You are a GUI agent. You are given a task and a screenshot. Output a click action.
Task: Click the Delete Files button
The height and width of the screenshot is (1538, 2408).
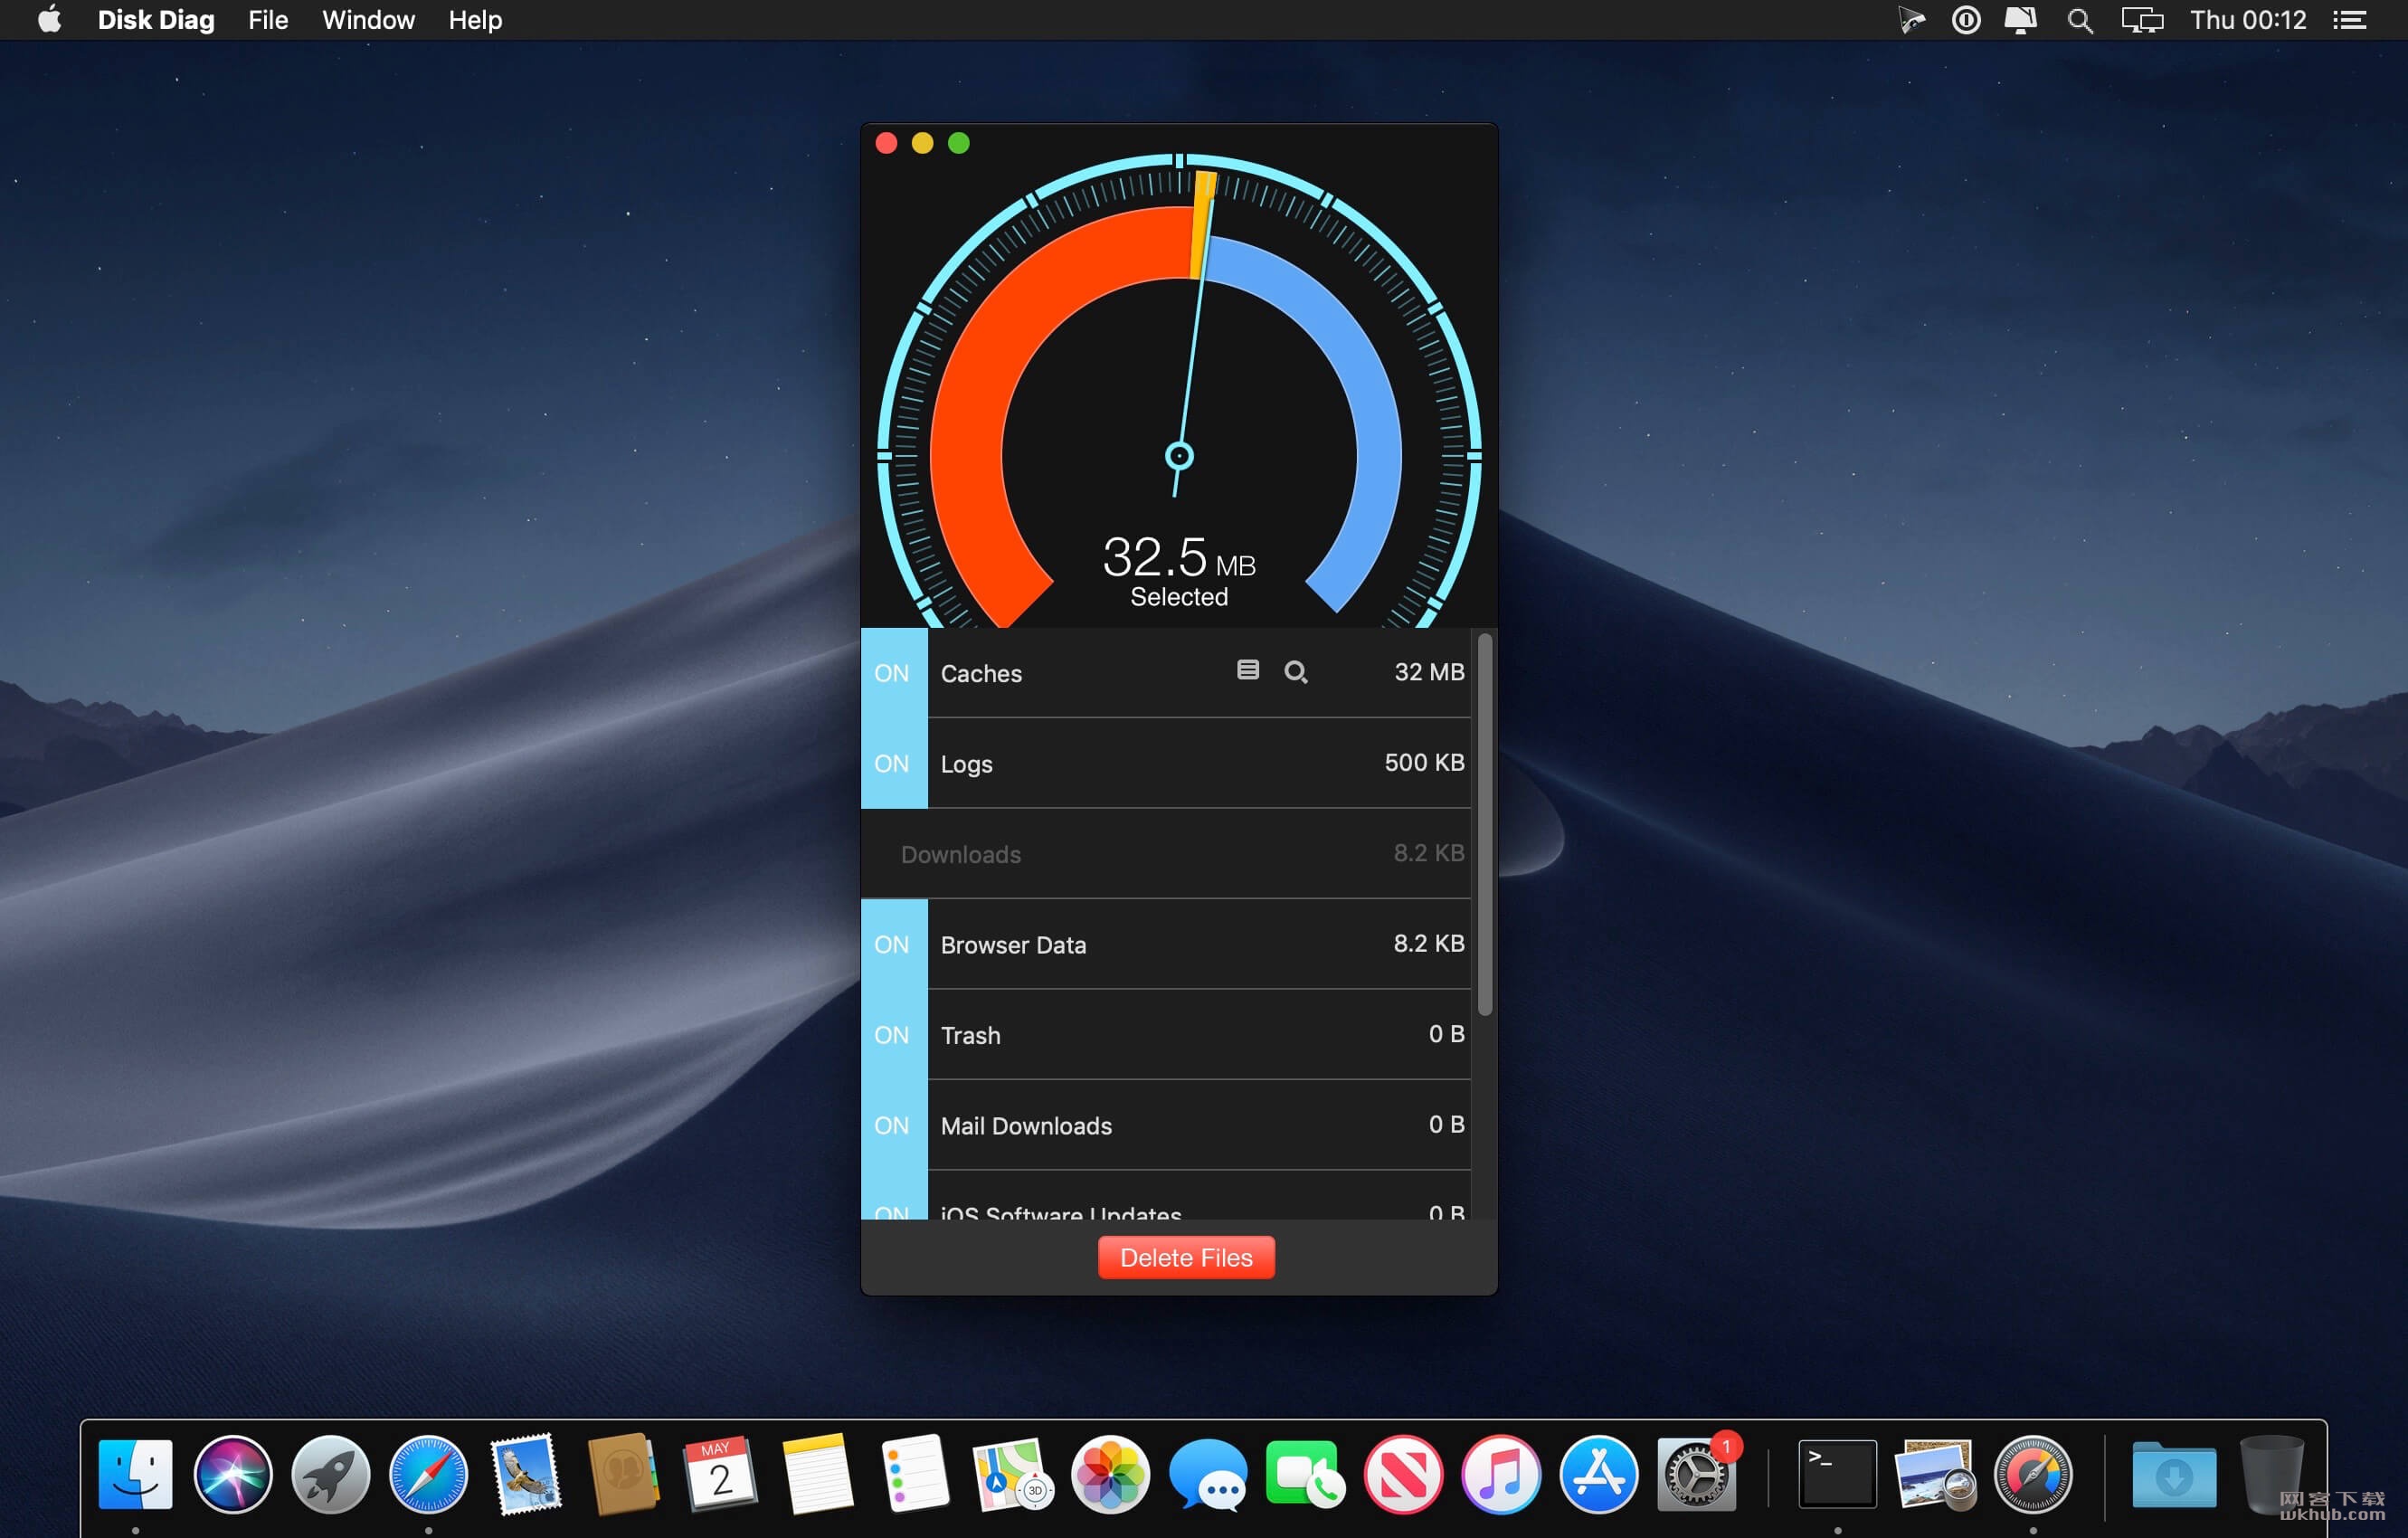(1186, 1258)
